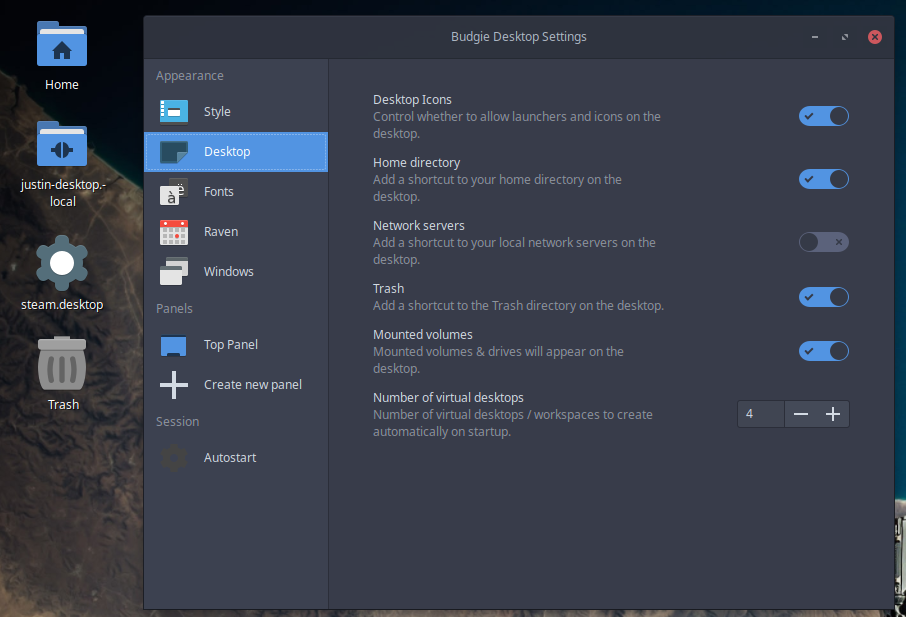This screenshot has width=906, height=617.
Task: Select Create new panel
Action: click(236, 385)
